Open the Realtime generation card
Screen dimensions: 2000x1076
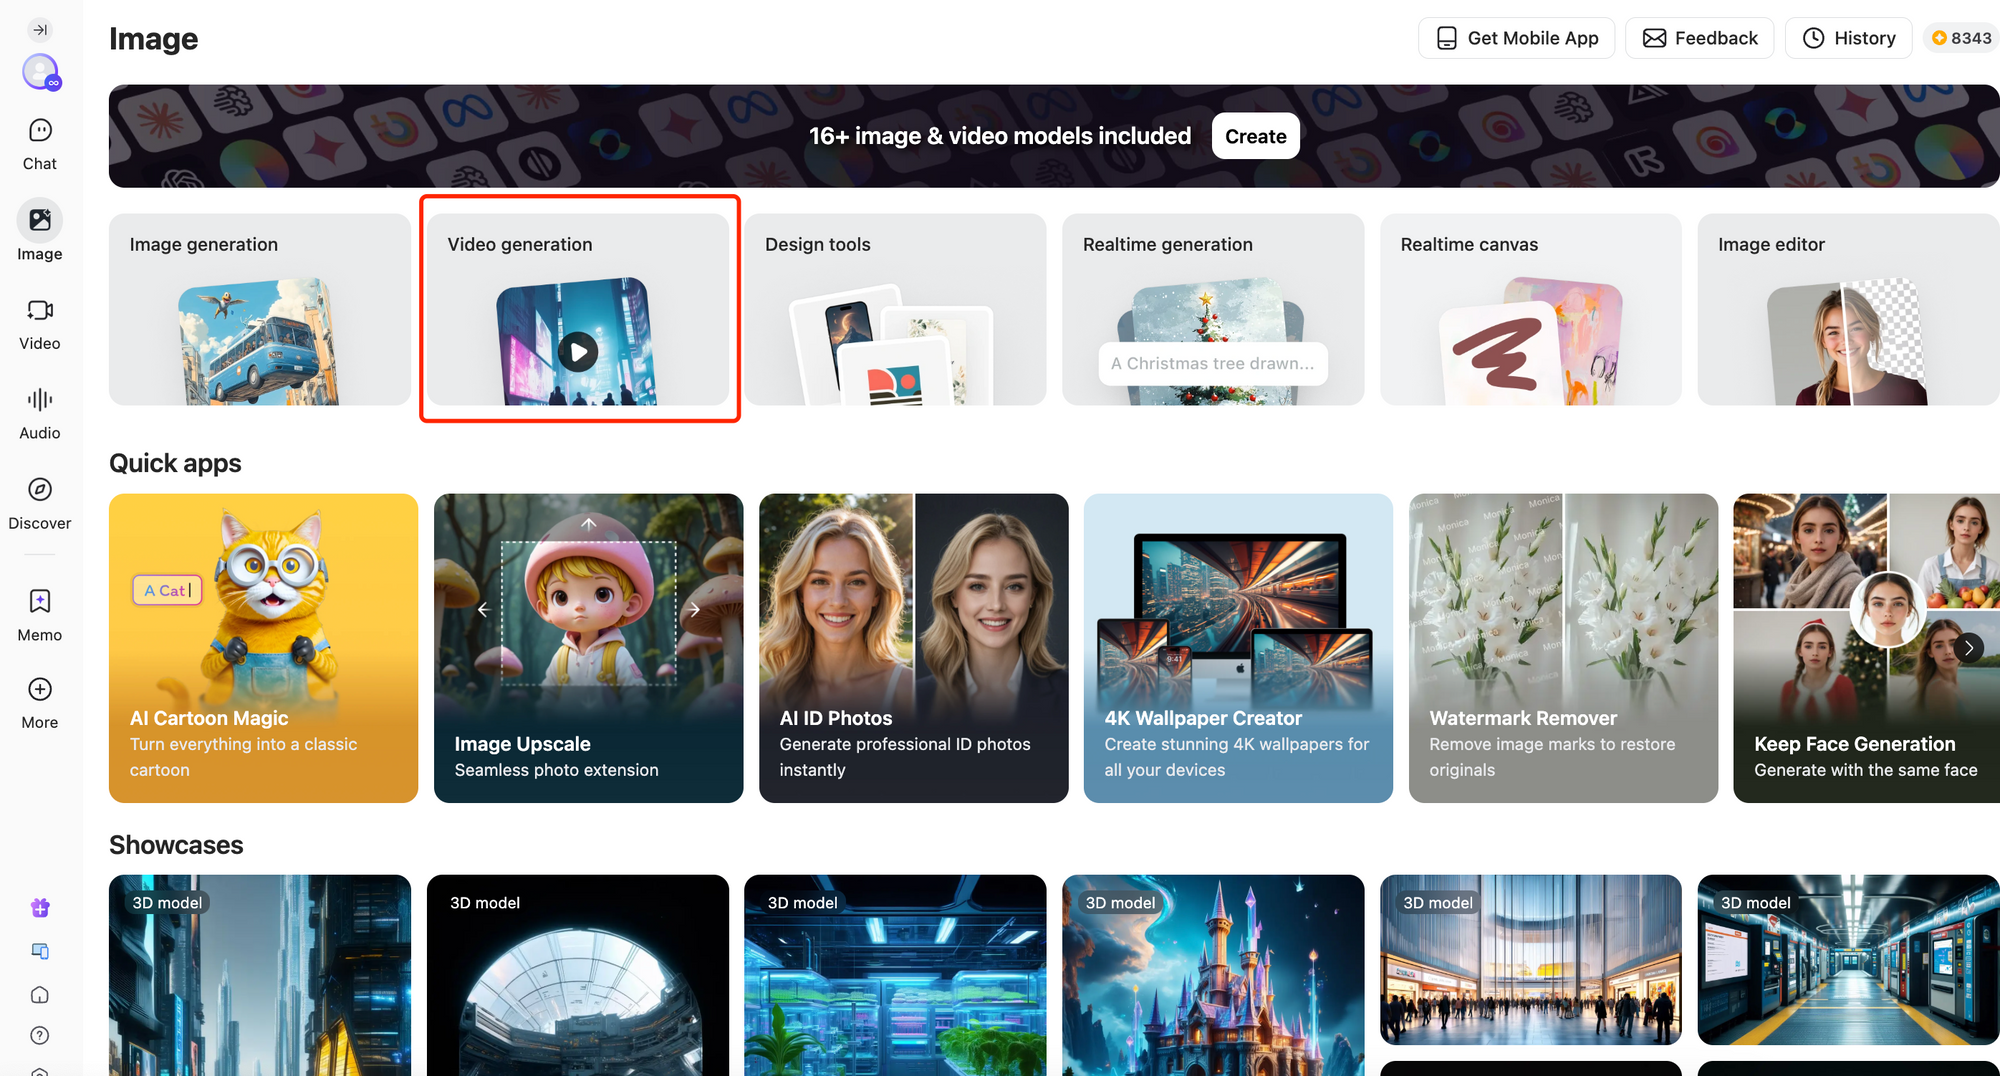pyautogui.click(x=1213, y=309)
